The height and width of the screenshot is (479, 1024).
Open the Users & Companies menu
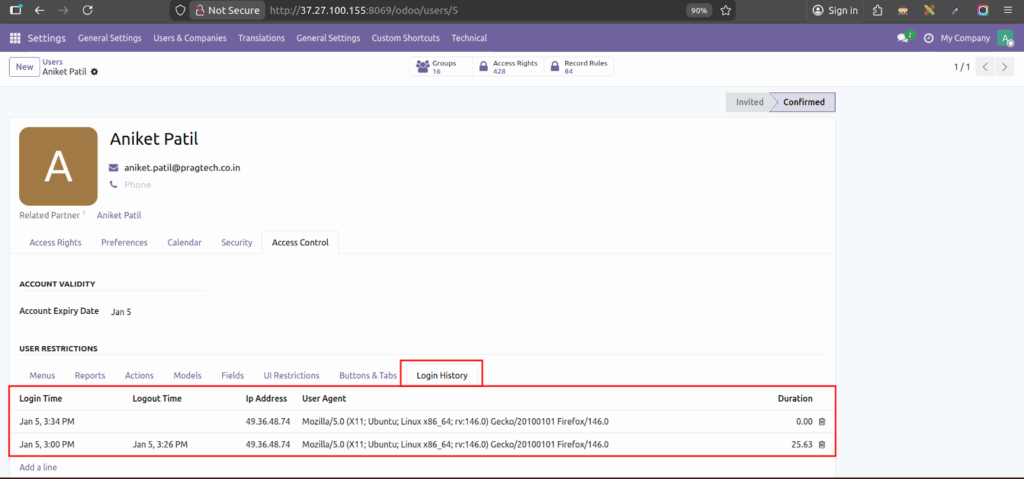point(190,38)
